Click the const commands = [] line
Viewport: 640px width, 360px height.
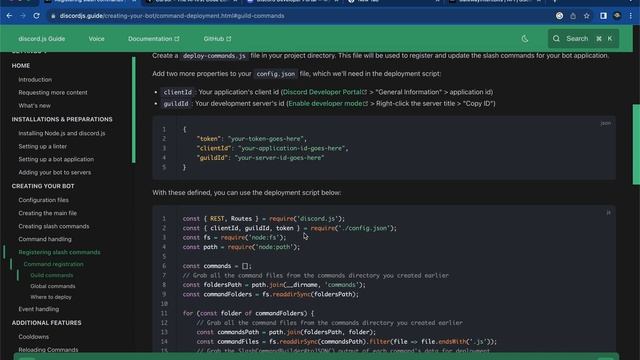click(x=217, y=266)
